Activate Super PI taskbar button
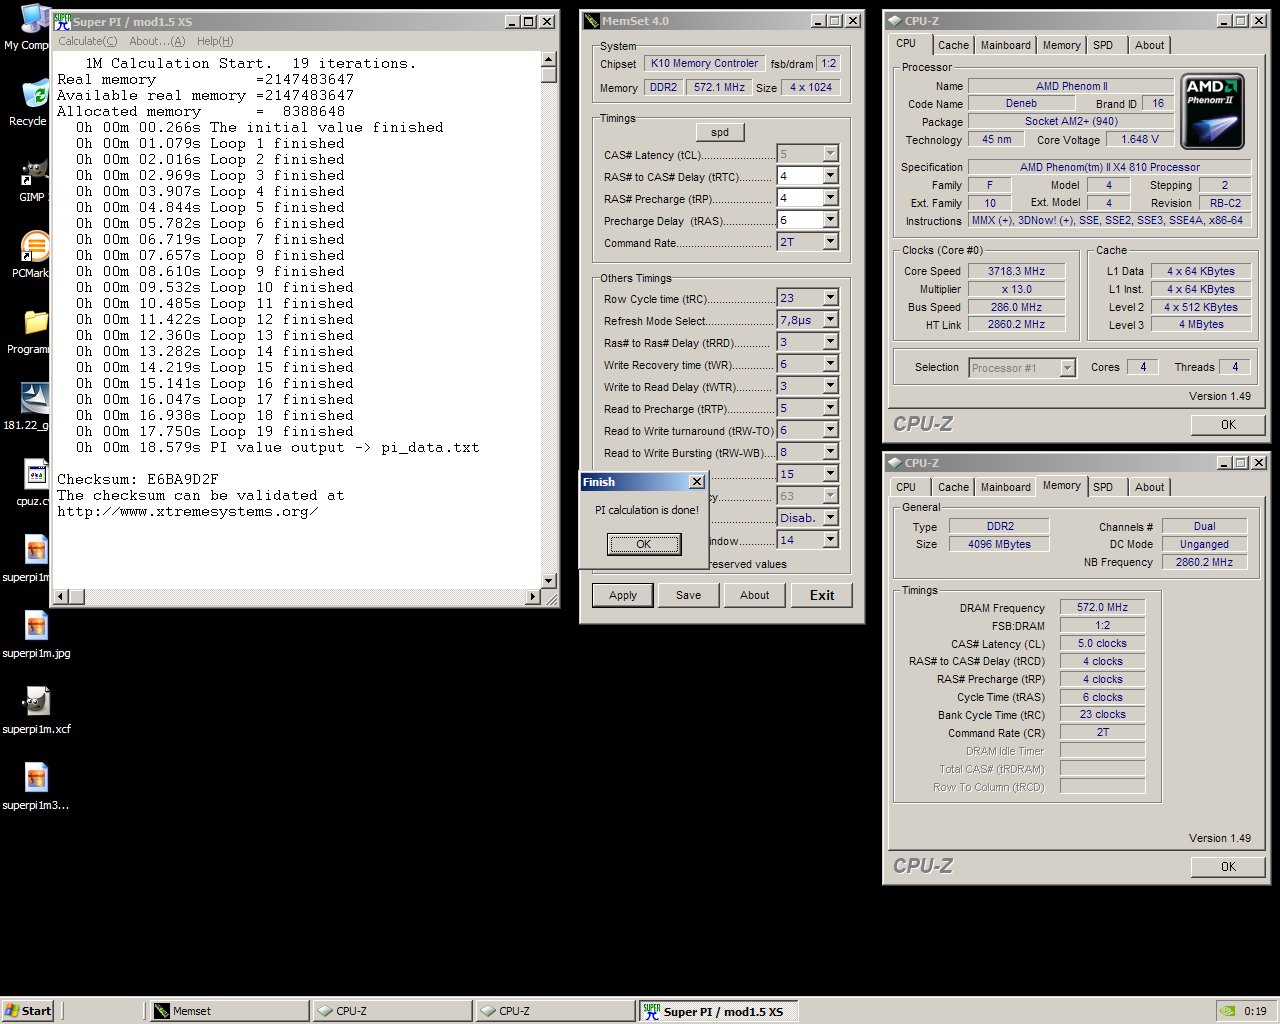This screenshot has height=1024, width=1280. pos(718,1011)
